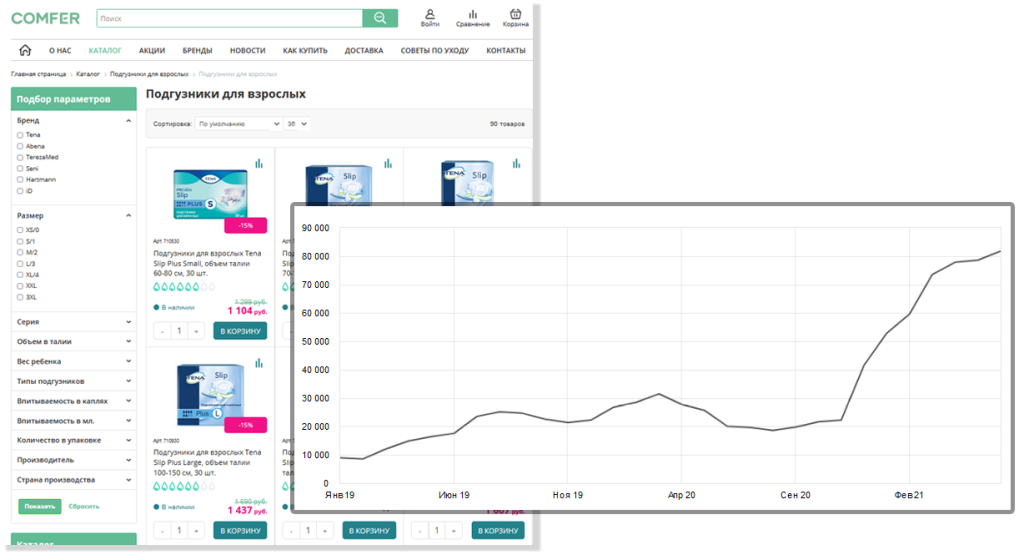Image resolution: width=1024 pixels, height=560 pixels.
Task: Check the XS/0 size filter
Action: (x=20, y=230)
